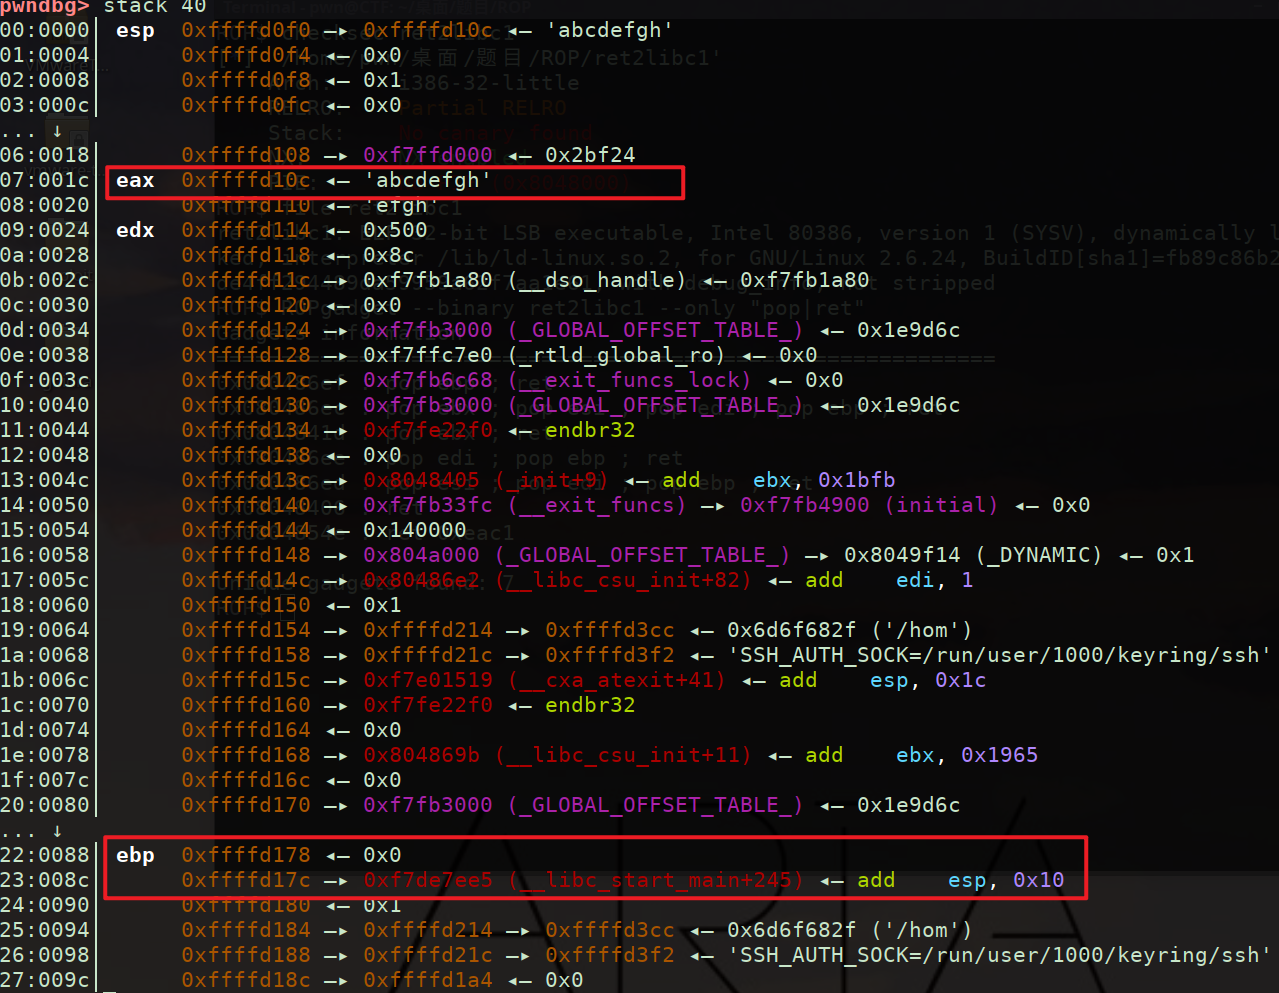The image size is (1279, 993).
Task: Click the (_rtld_global_ro) symbol
Action: coord(616,356)
